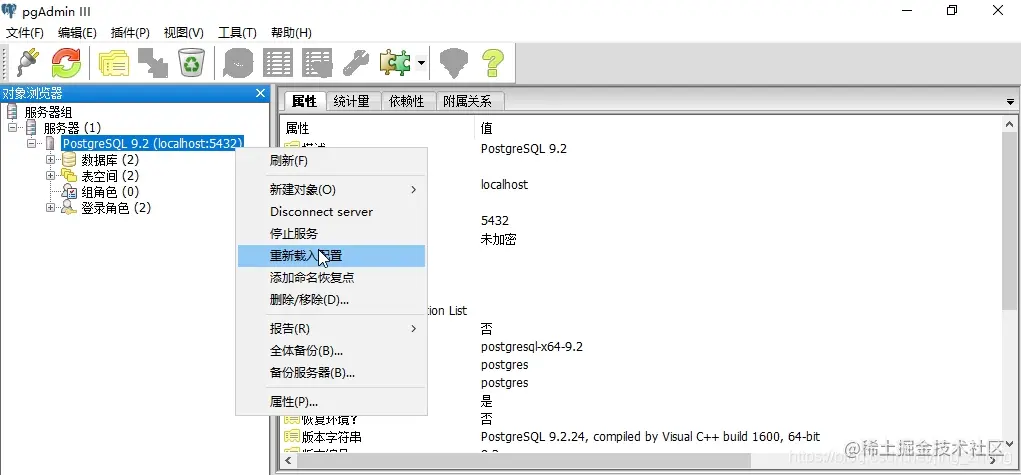This screenshot has width=1021, height=475.
Task: Open the 编辑(E) menu
Action: 77,33
